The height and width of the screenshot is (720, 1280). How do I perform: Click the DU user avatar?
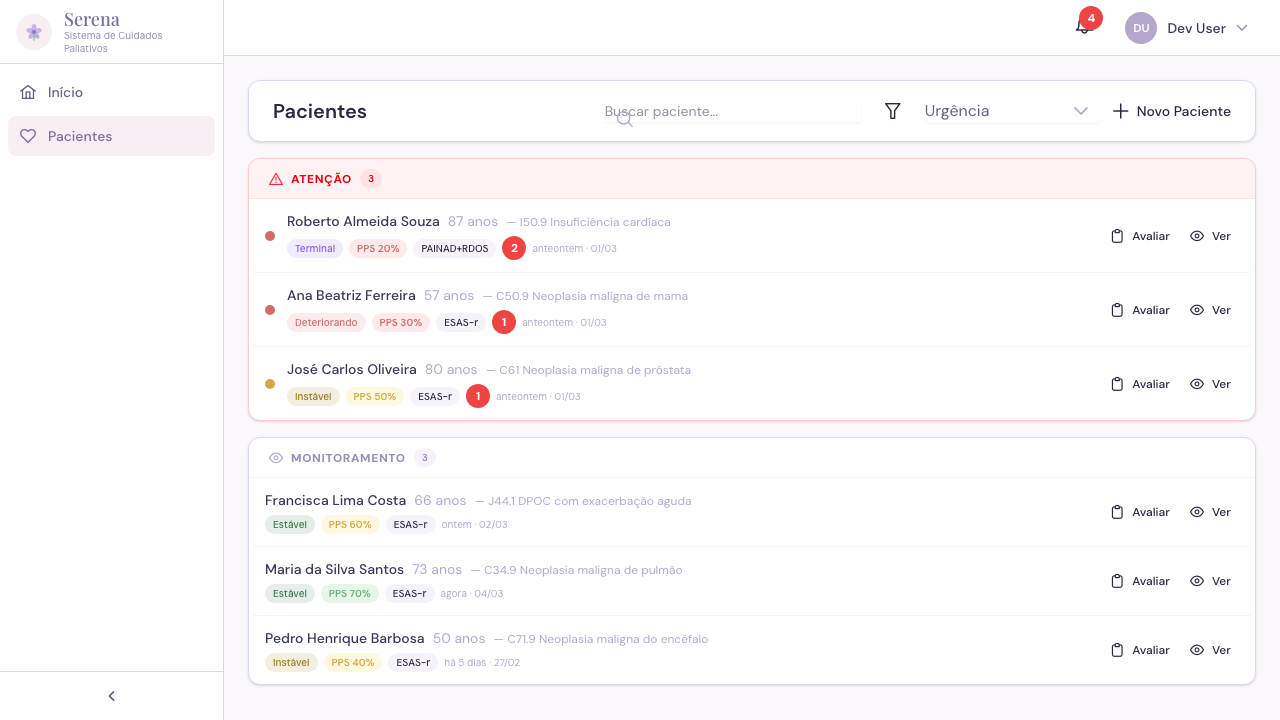coord(1141,28)
